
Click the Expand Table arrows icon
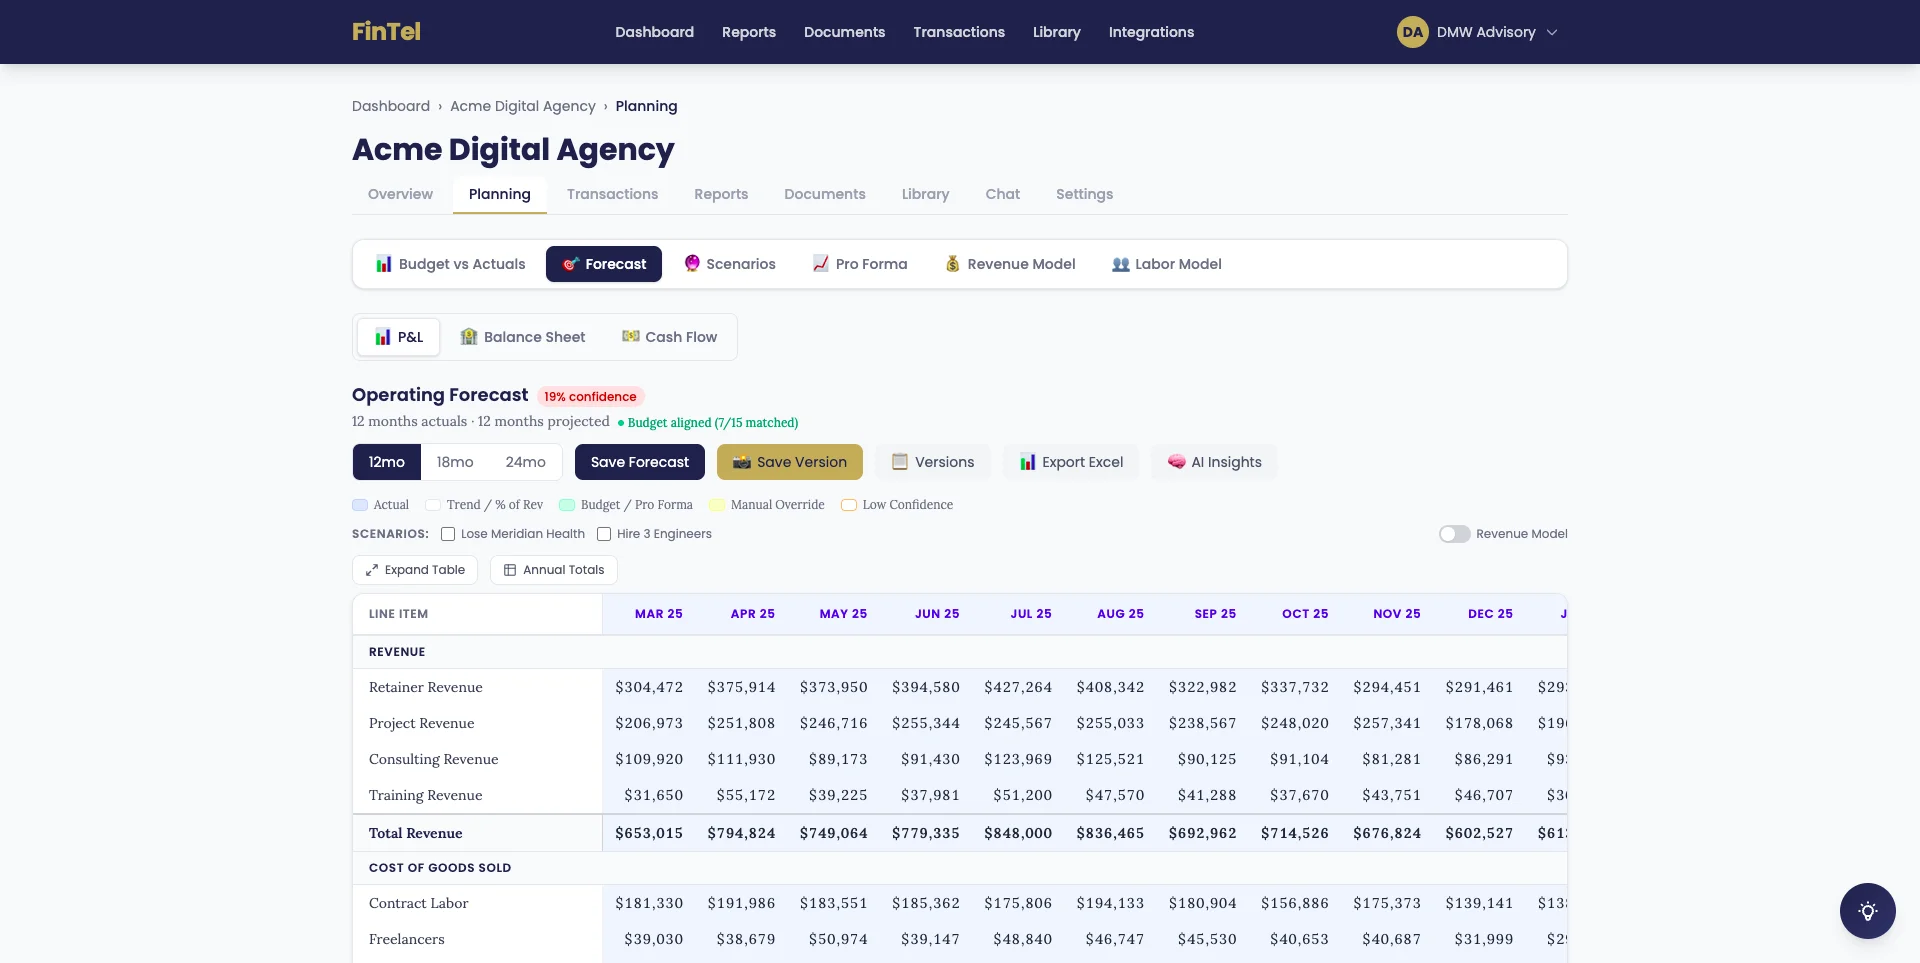[372, 570]
